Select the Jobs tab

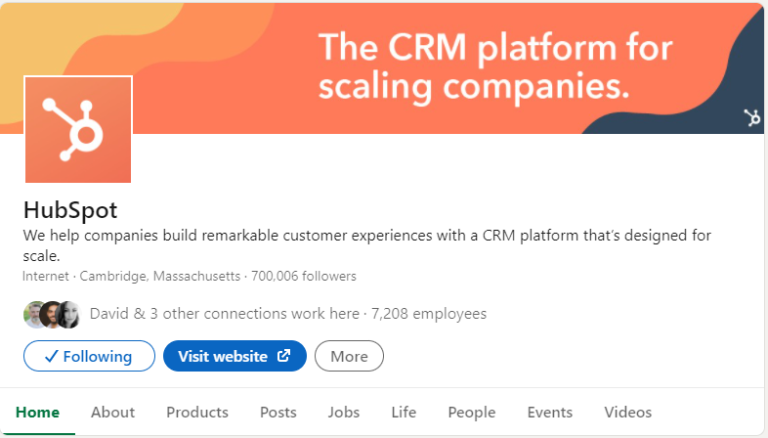(x=344, y=412)
